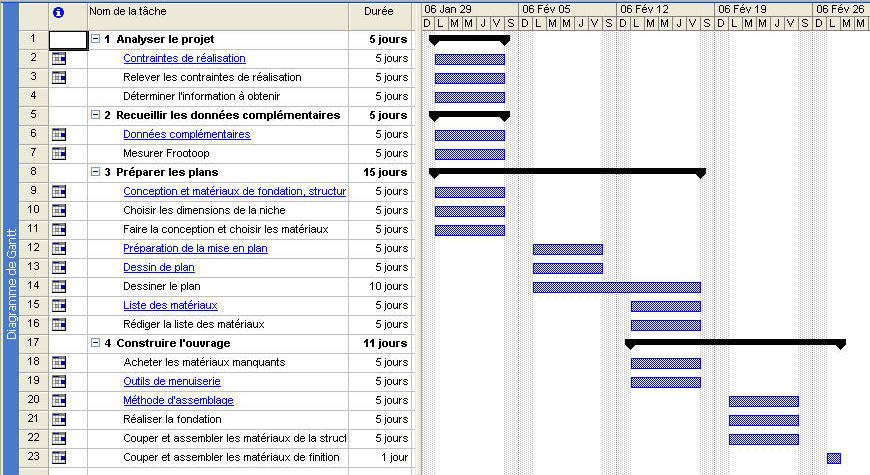
Task: Collapse the Préparer les plans summary task
Action: pyautogui.click(x=95, y=172)
